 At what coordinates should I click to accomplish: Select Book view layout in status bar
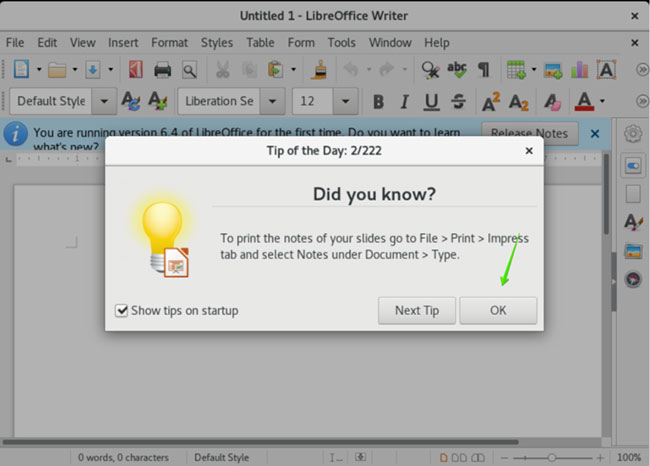tap(478, 458)
